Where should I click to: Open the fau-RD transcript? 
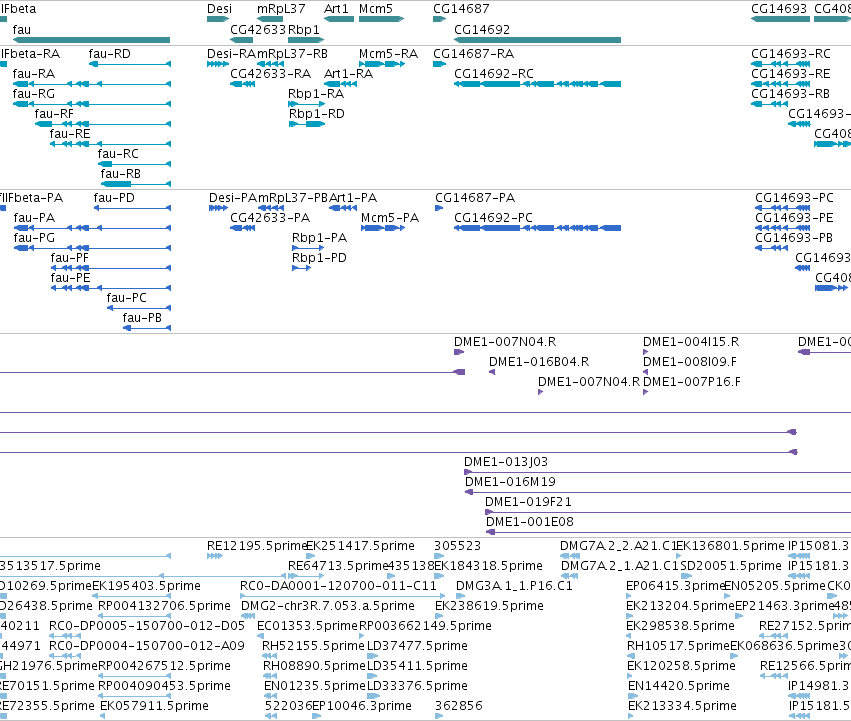point(130,64)
